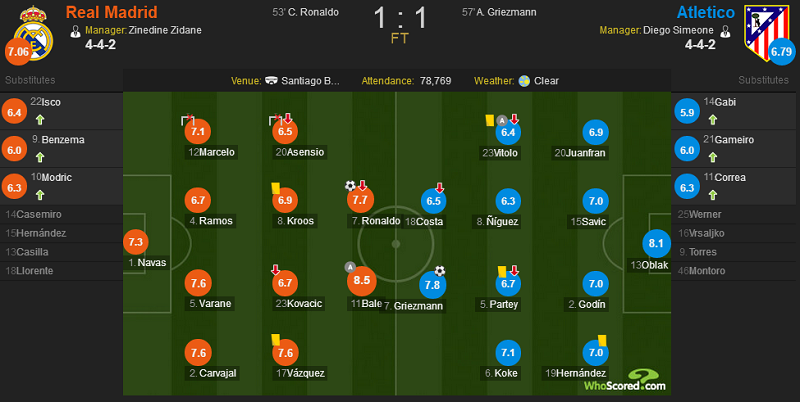
Task: Select Bale's 8.5 rating circle
Action: click(x=362, y=281)
